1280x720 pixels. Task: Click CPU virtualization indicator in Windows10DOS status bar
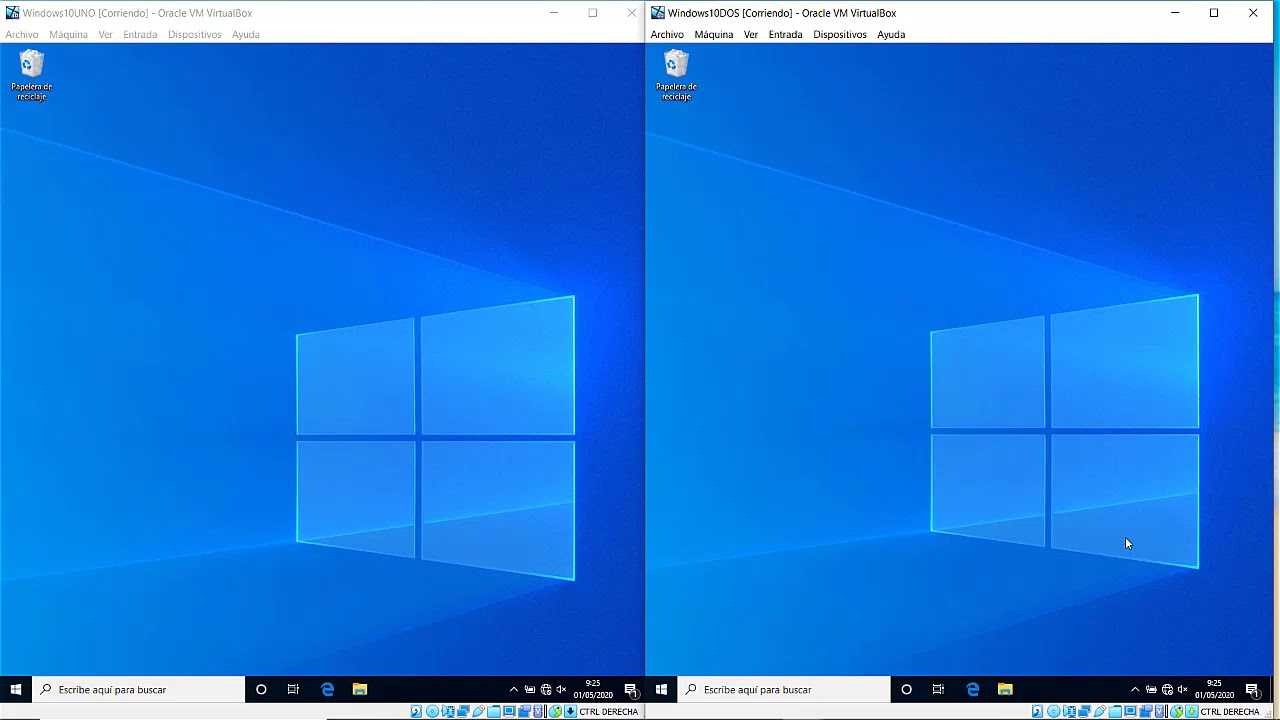click(1160, 711)
